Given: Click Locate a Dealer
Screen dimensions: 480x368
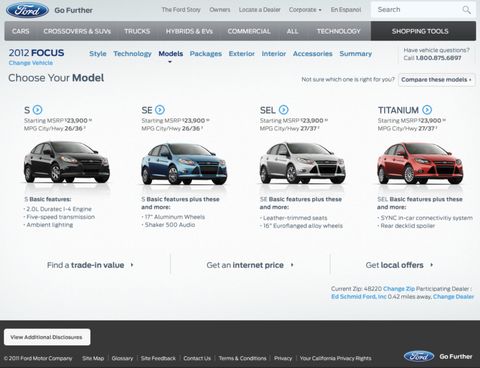Looking at the screenshot, I should tap(260, 10).
